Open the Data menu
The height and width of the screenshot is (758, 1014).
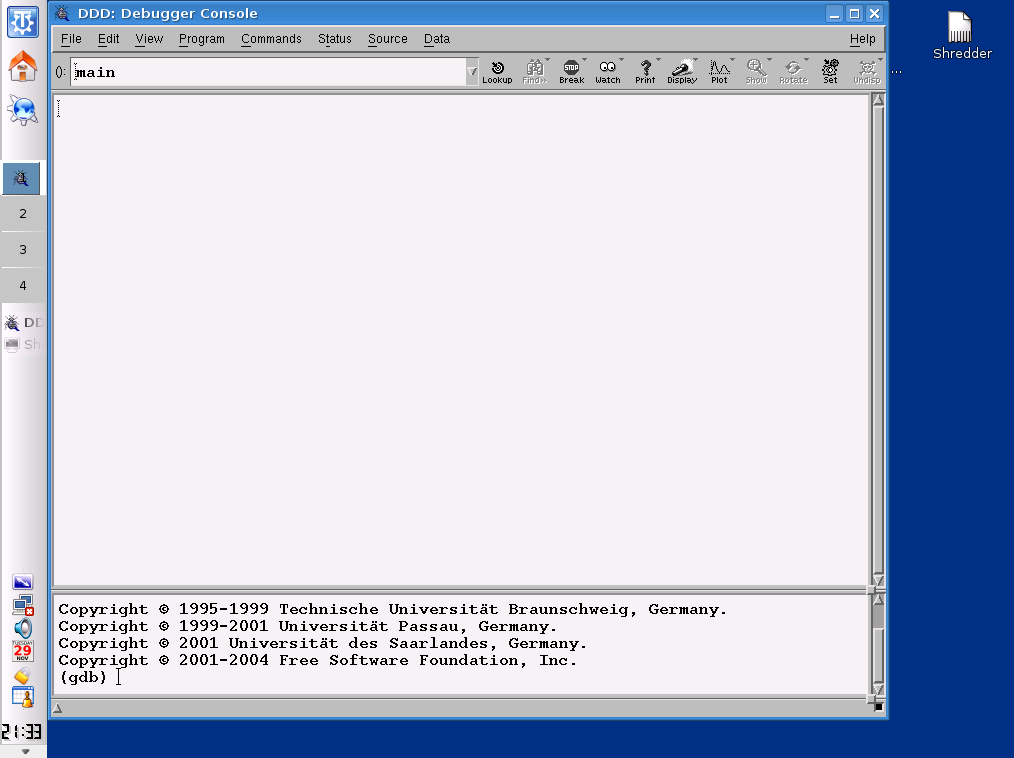(x=437, y=39)
